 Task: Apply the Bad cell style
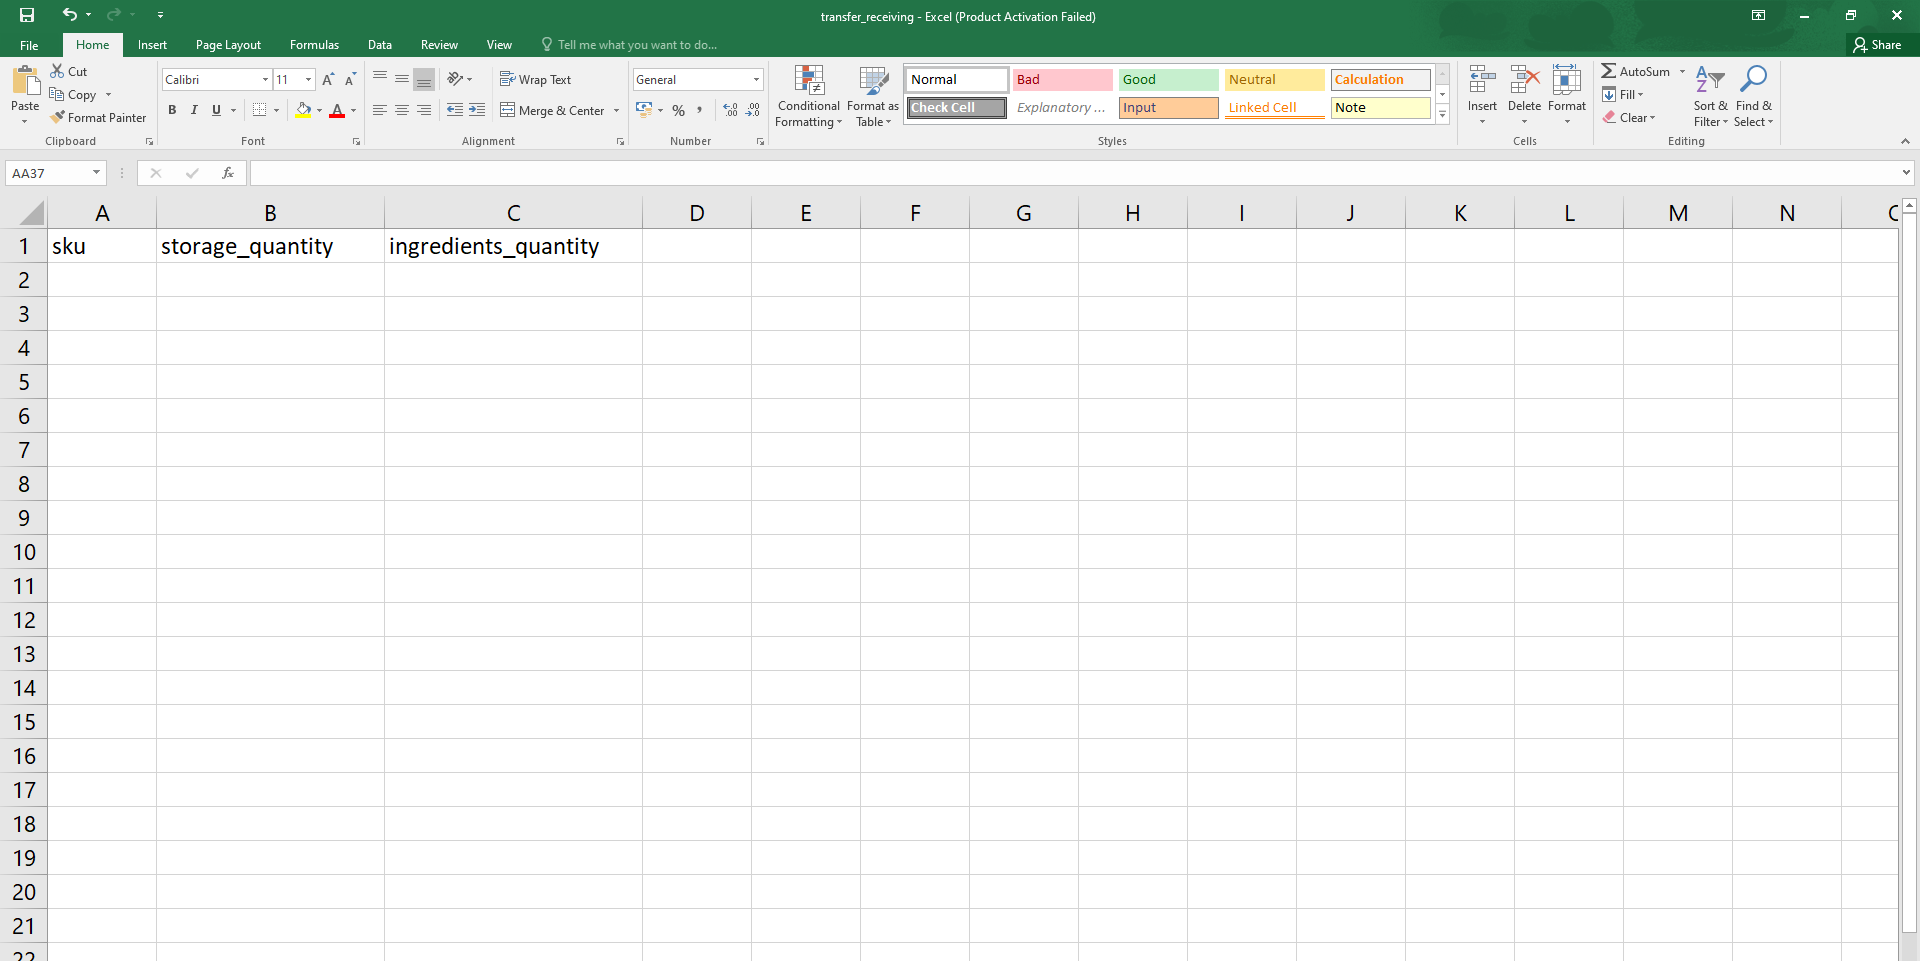1062,79
